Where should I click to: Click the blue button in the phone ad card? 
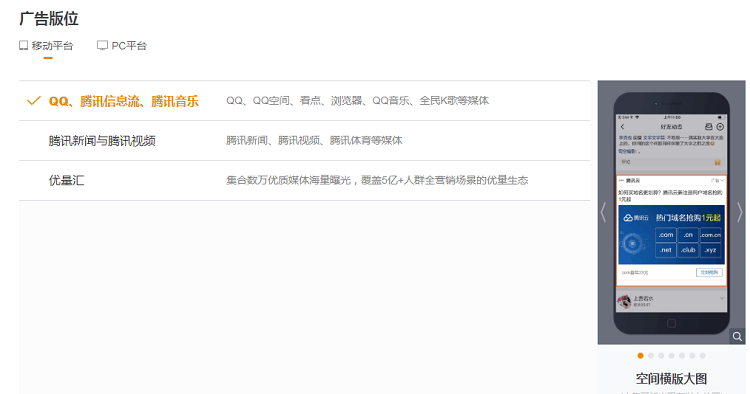click(709, 272)
